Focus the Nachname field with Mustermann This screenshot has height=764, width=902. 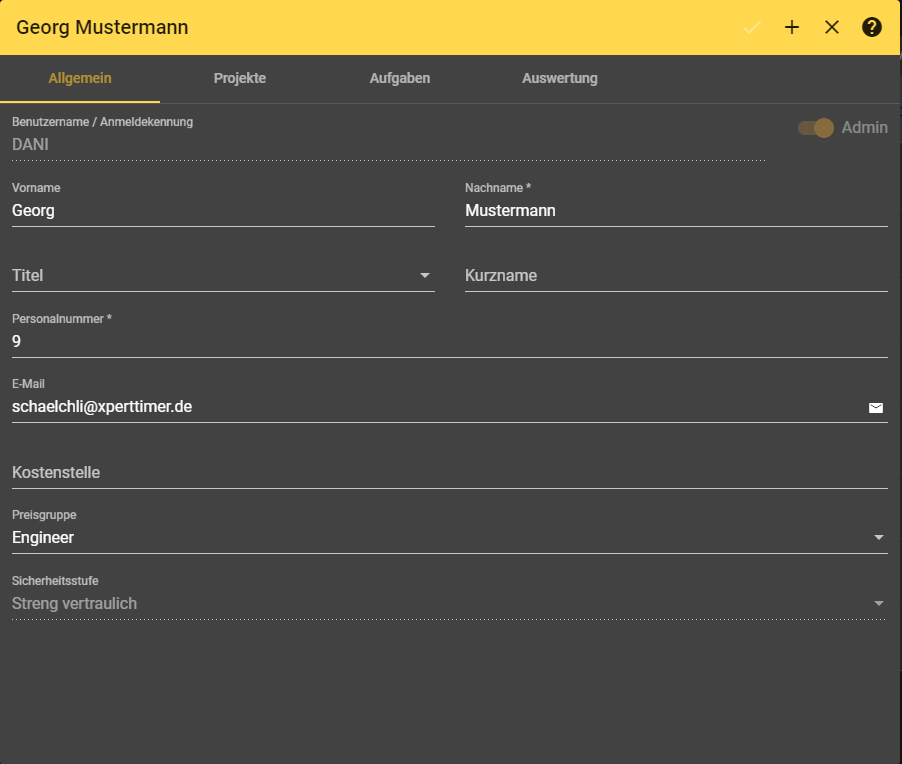[675, 211]
